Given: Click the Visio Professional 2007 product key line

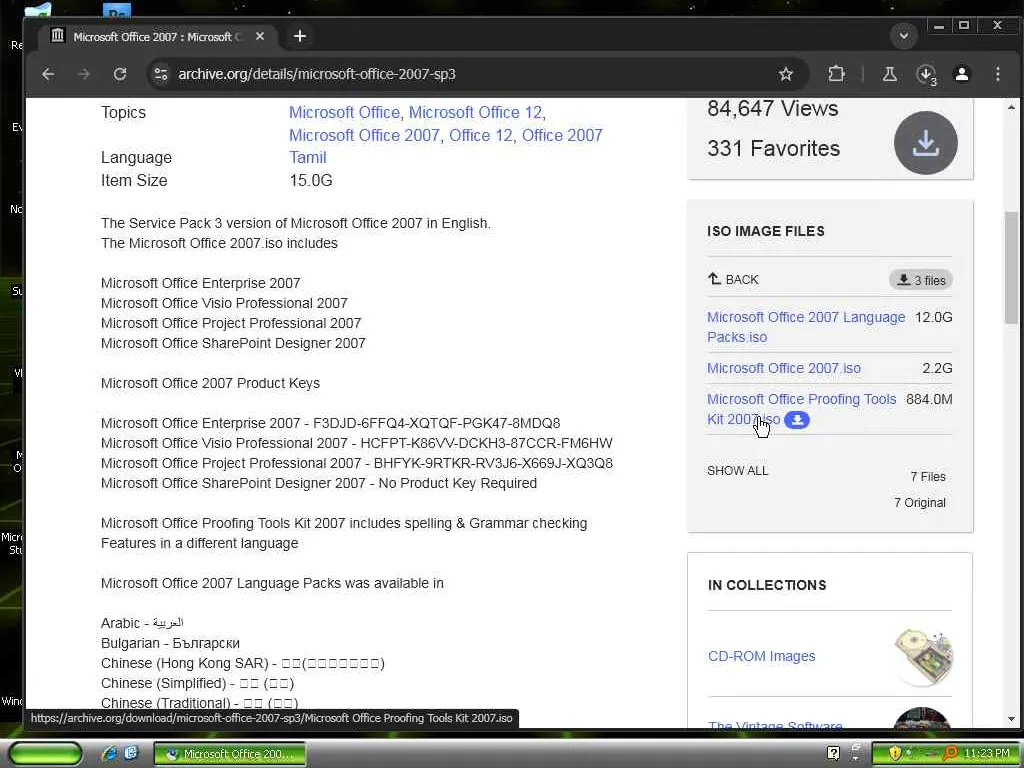Looking at the screenshot, I should tap(357, 443).
